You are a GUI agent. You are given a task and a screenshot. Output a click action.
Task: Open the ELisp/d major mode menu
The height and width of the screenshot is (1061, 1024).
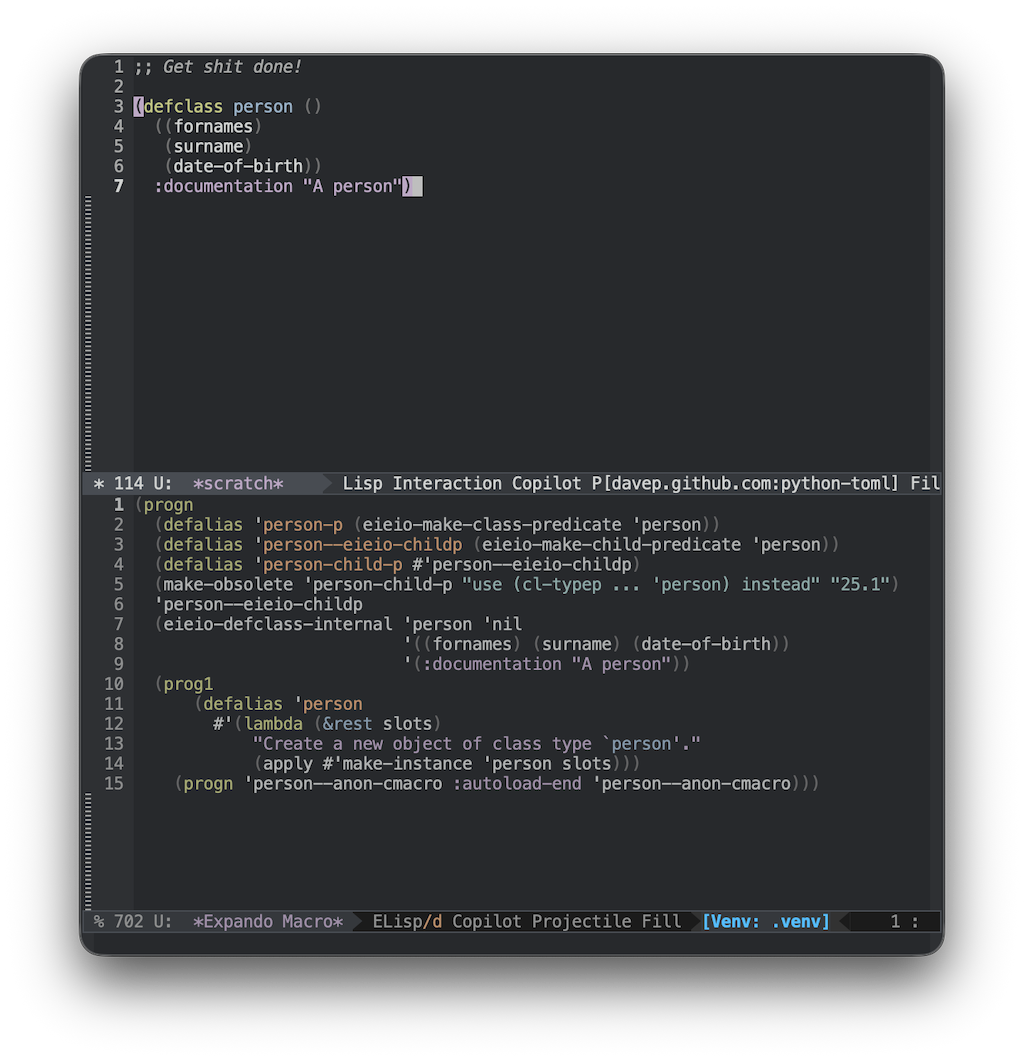coord(407,922)
